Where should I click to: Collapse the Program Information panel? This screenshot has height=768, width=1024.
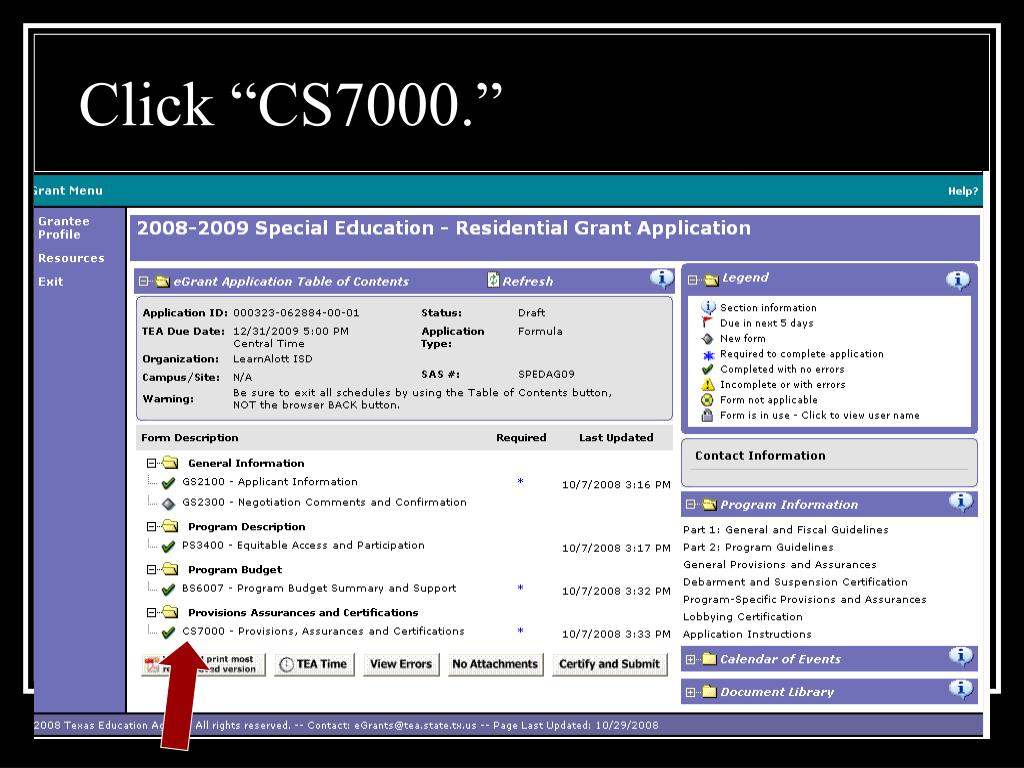point(690,504)
